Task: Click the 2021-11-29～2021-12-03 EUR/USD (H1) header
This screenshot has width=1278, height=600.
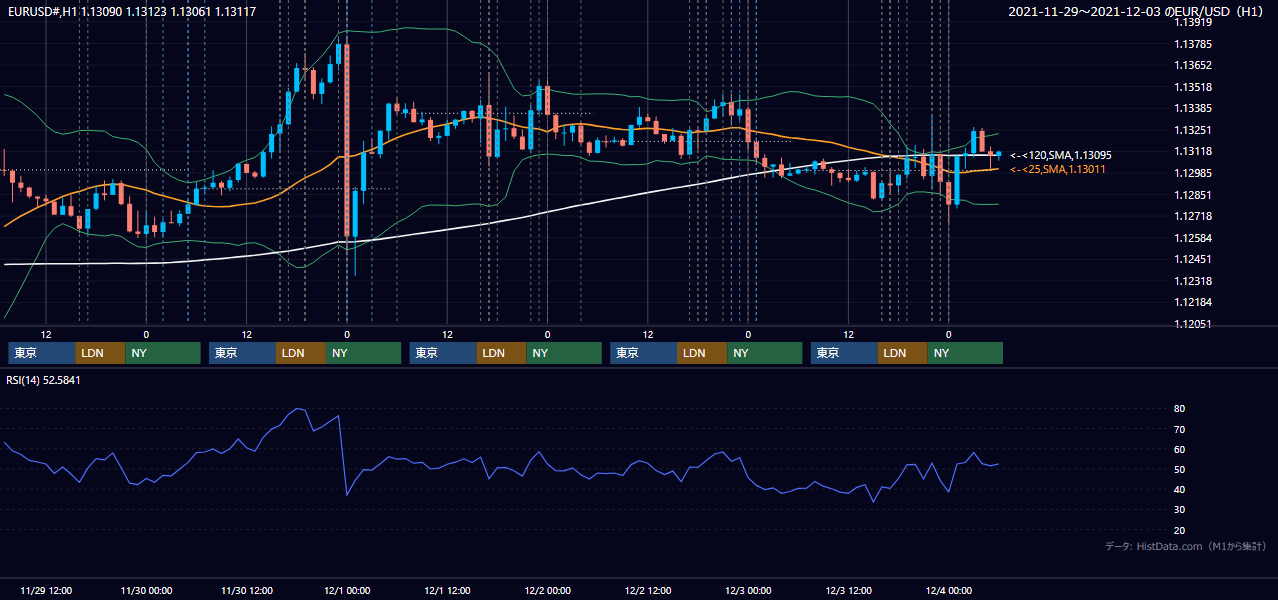Action: coord(1136,12)
